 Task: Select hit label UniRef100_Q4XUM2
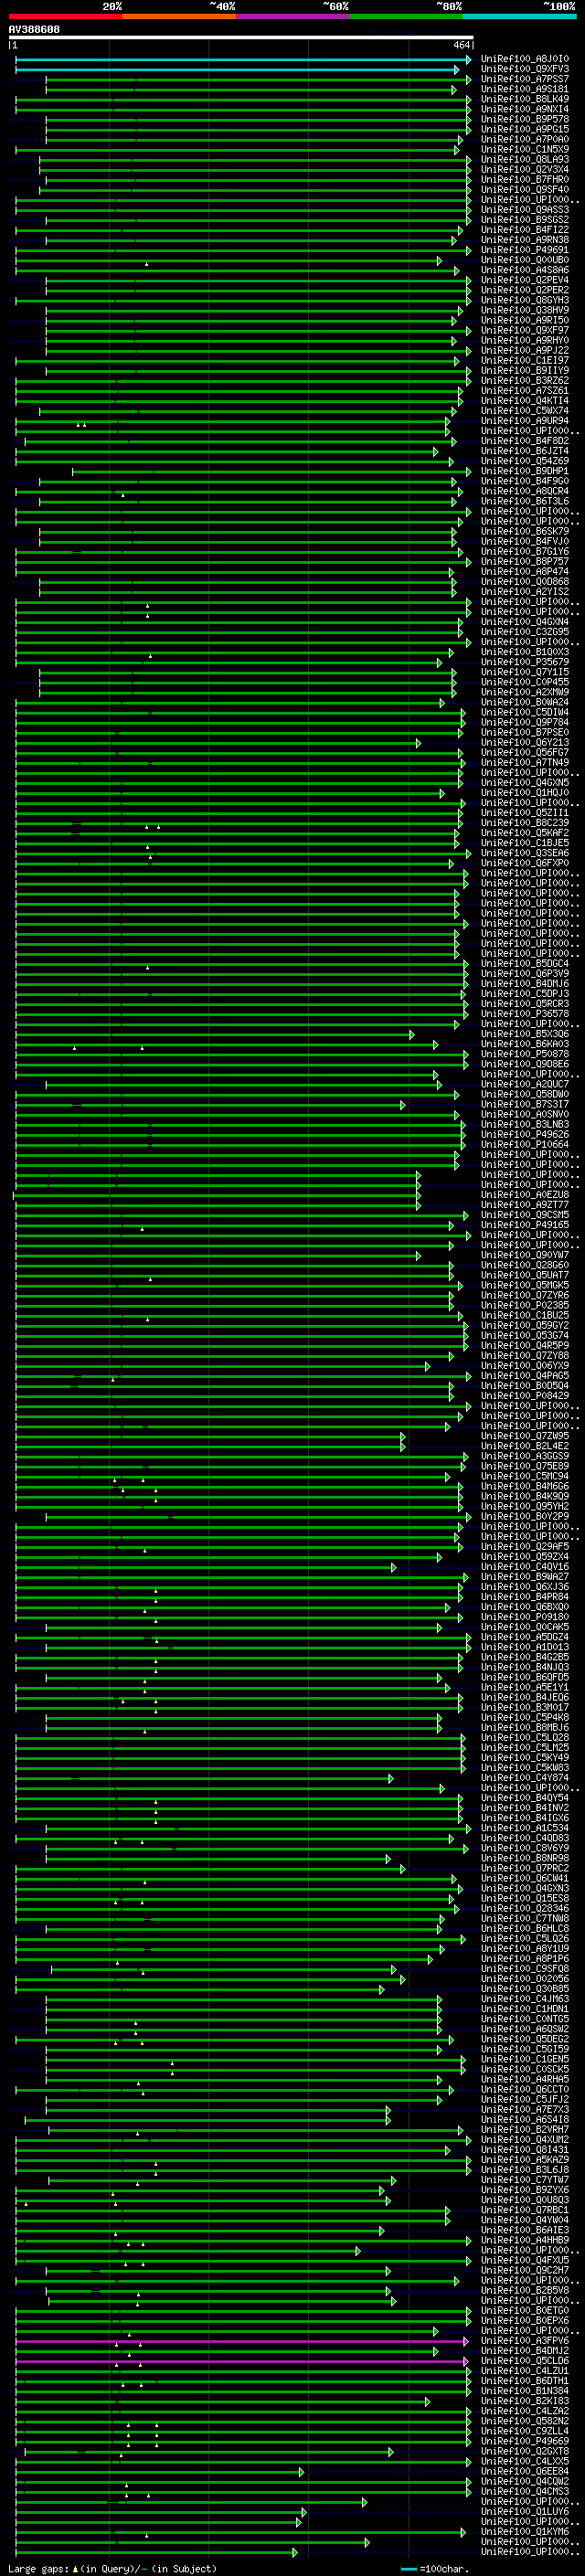pyautogui.click(x=525, y=2139)
